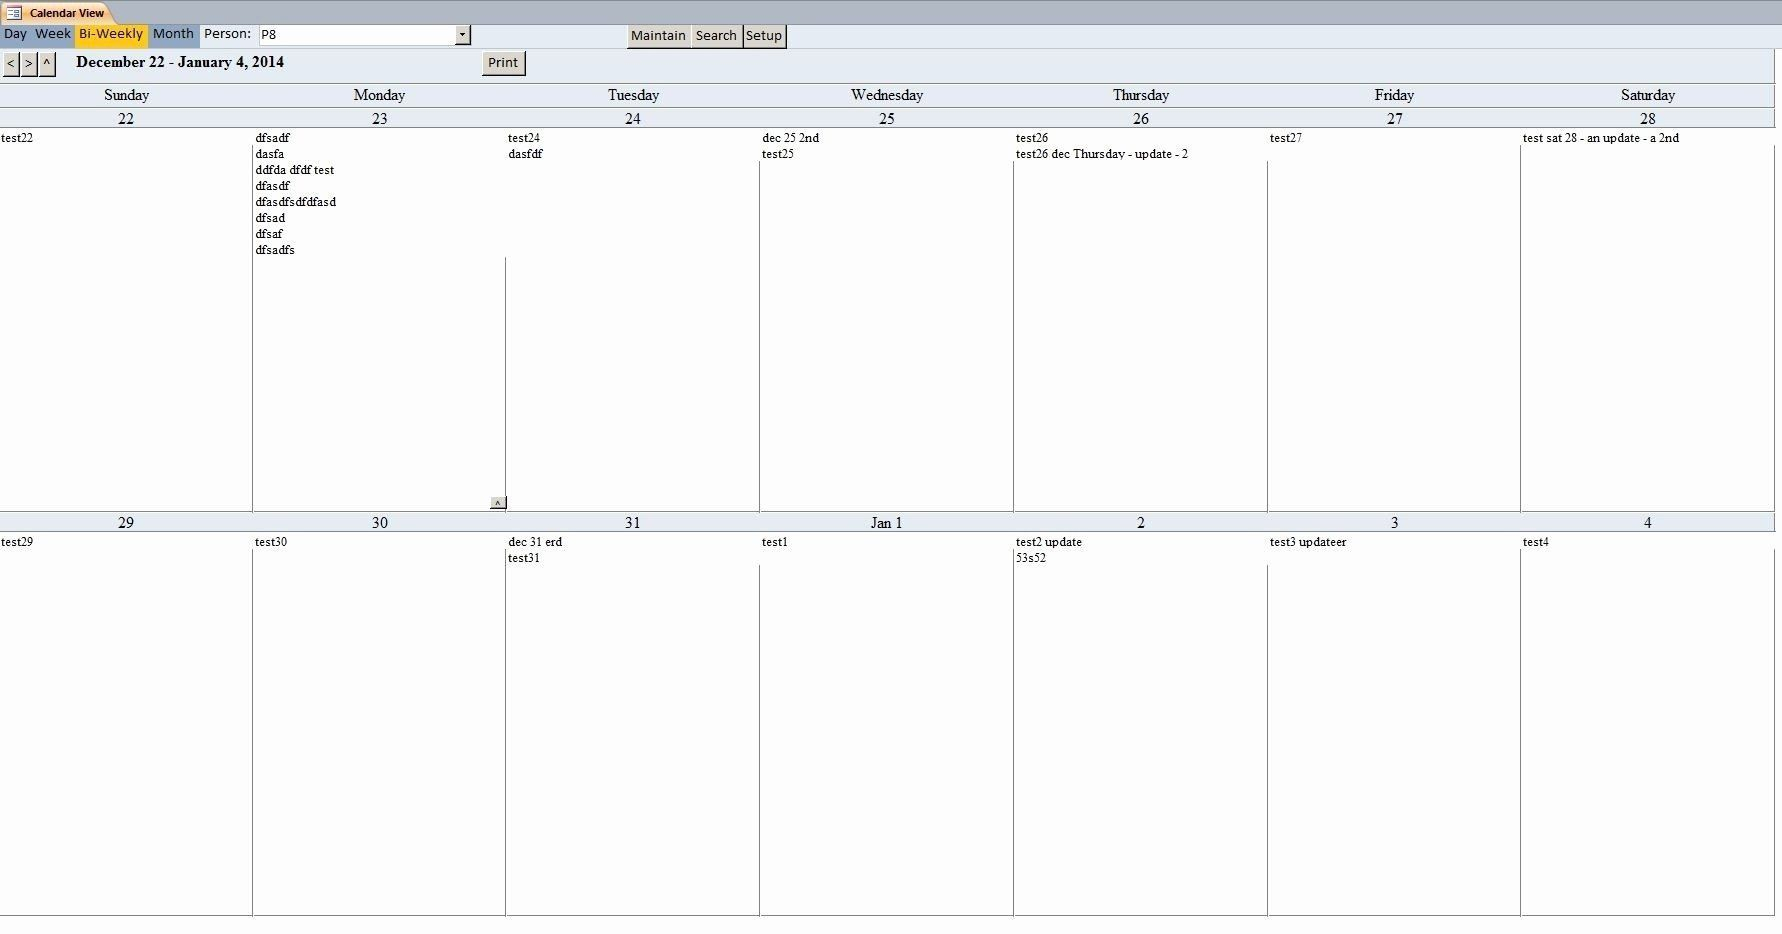Screen dimensions: 1782x934
Task: Switch to Week view
Action: click(53, 34)
